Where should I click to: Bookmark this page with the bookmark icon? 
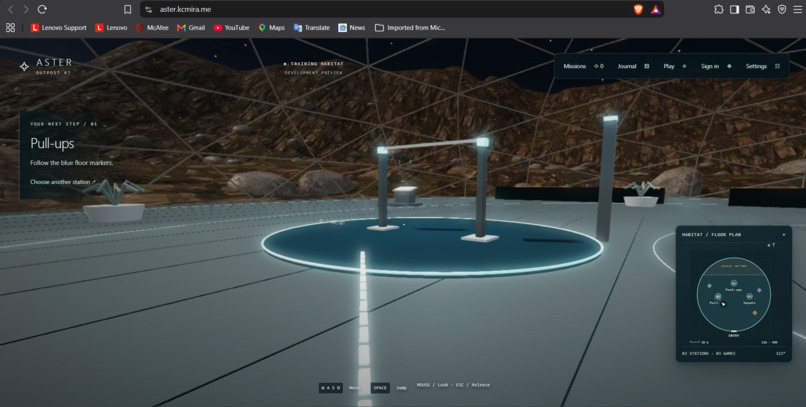tap(127, 9)
